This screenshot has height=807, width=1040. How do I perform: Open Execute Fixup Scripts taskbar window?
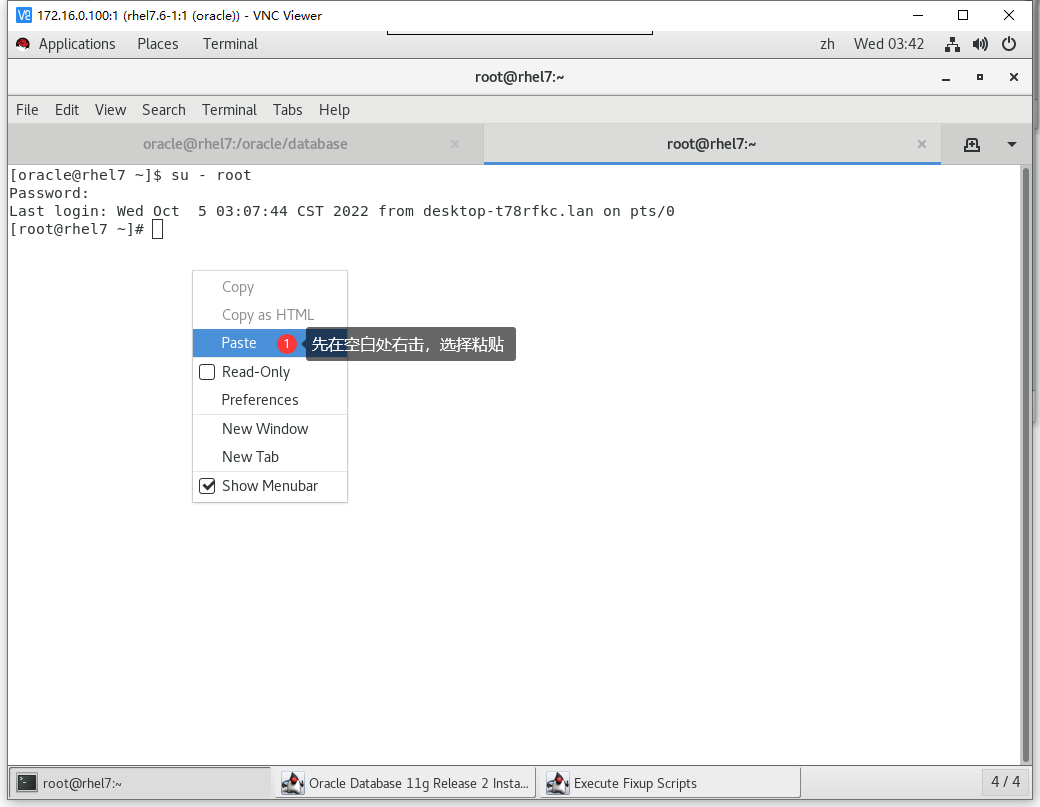670,783
